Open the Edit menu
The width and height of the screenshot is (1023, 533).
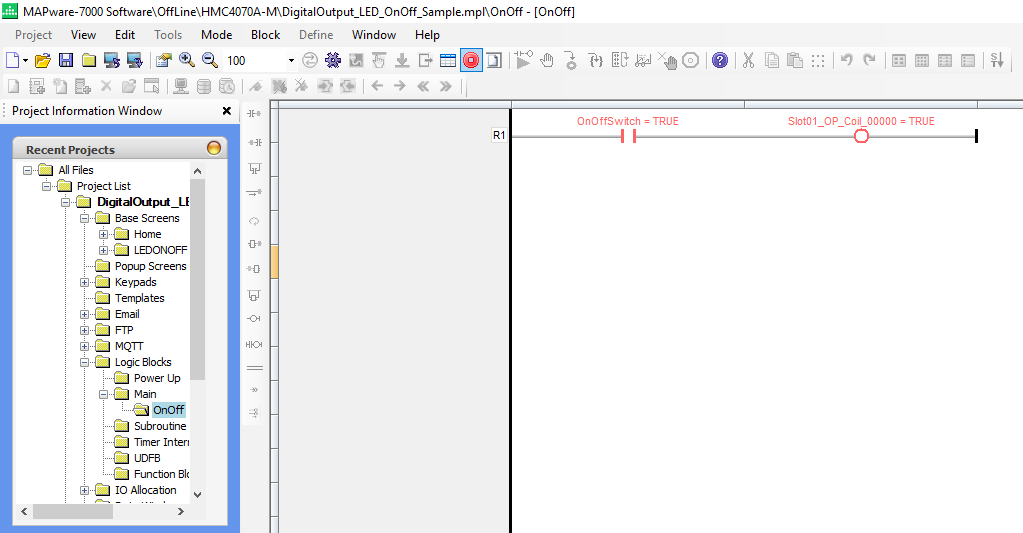(125, 35)
